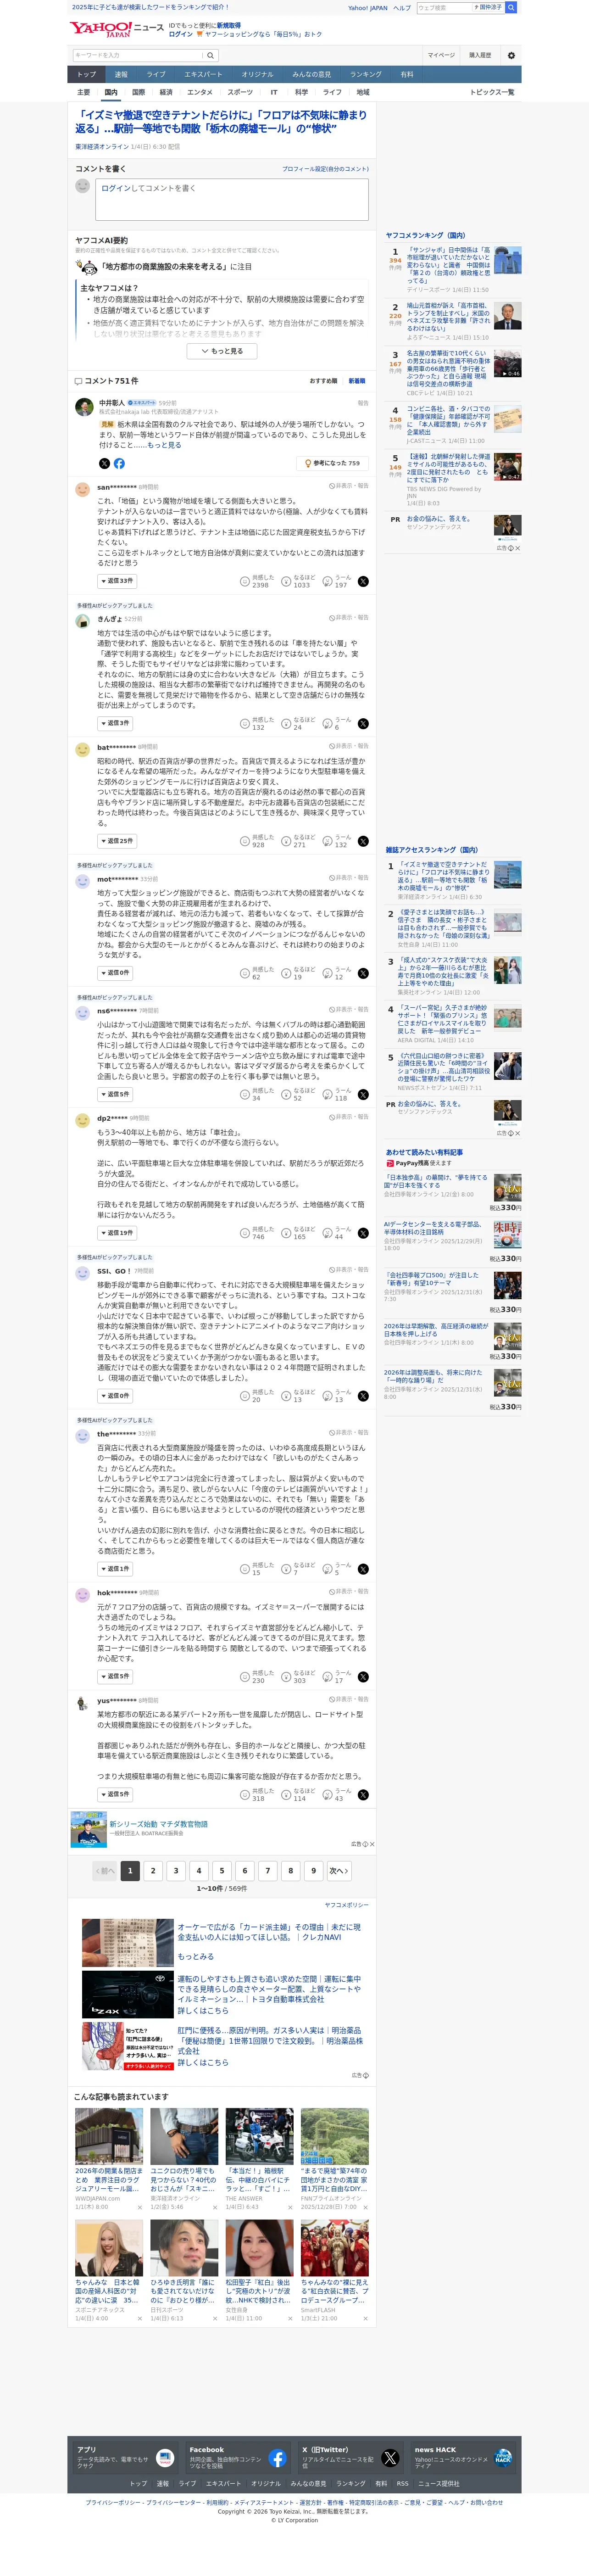
Task: Expand AI summary with もっと見る
Action: pos(222,351)
